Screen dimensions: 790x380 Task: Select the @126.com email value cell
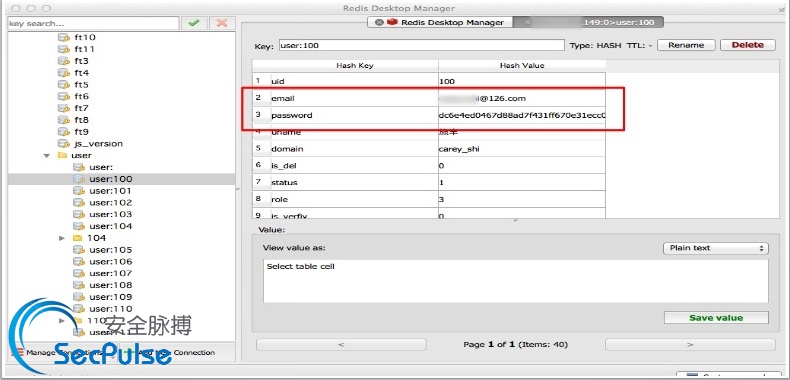(522, 98)
